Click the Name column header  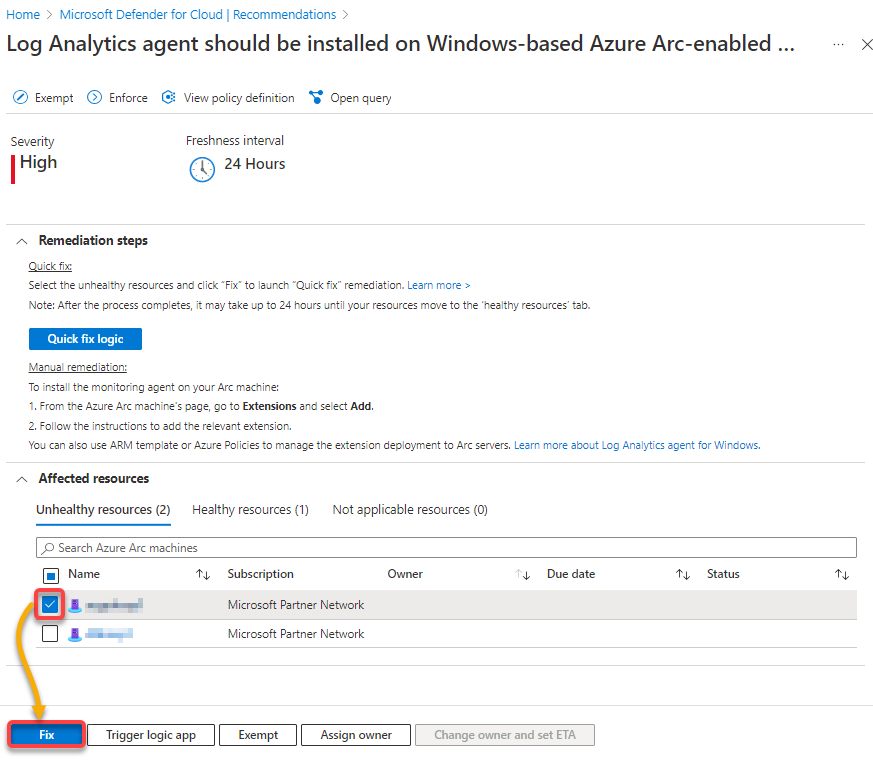tap(84, 574)
